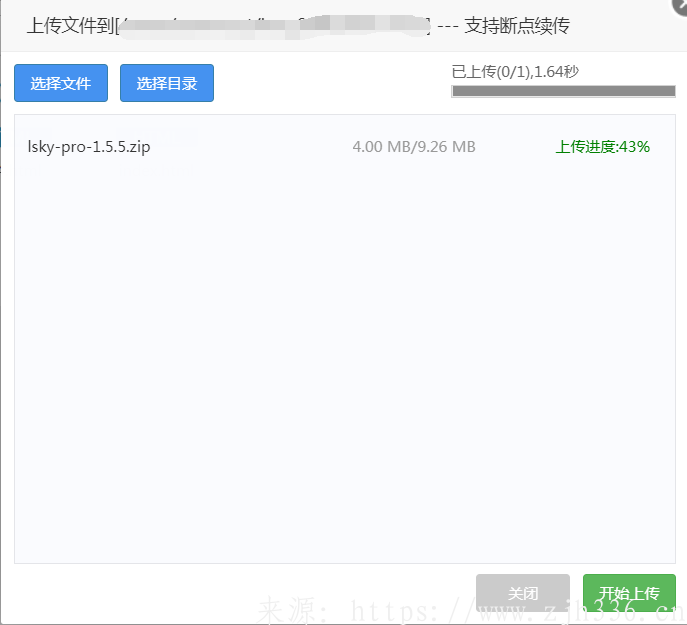Image resolution: width=687 pixels, height=625 pixels.
Task: Close the upload dialog with X icon
Action: [x=680, y=5]
